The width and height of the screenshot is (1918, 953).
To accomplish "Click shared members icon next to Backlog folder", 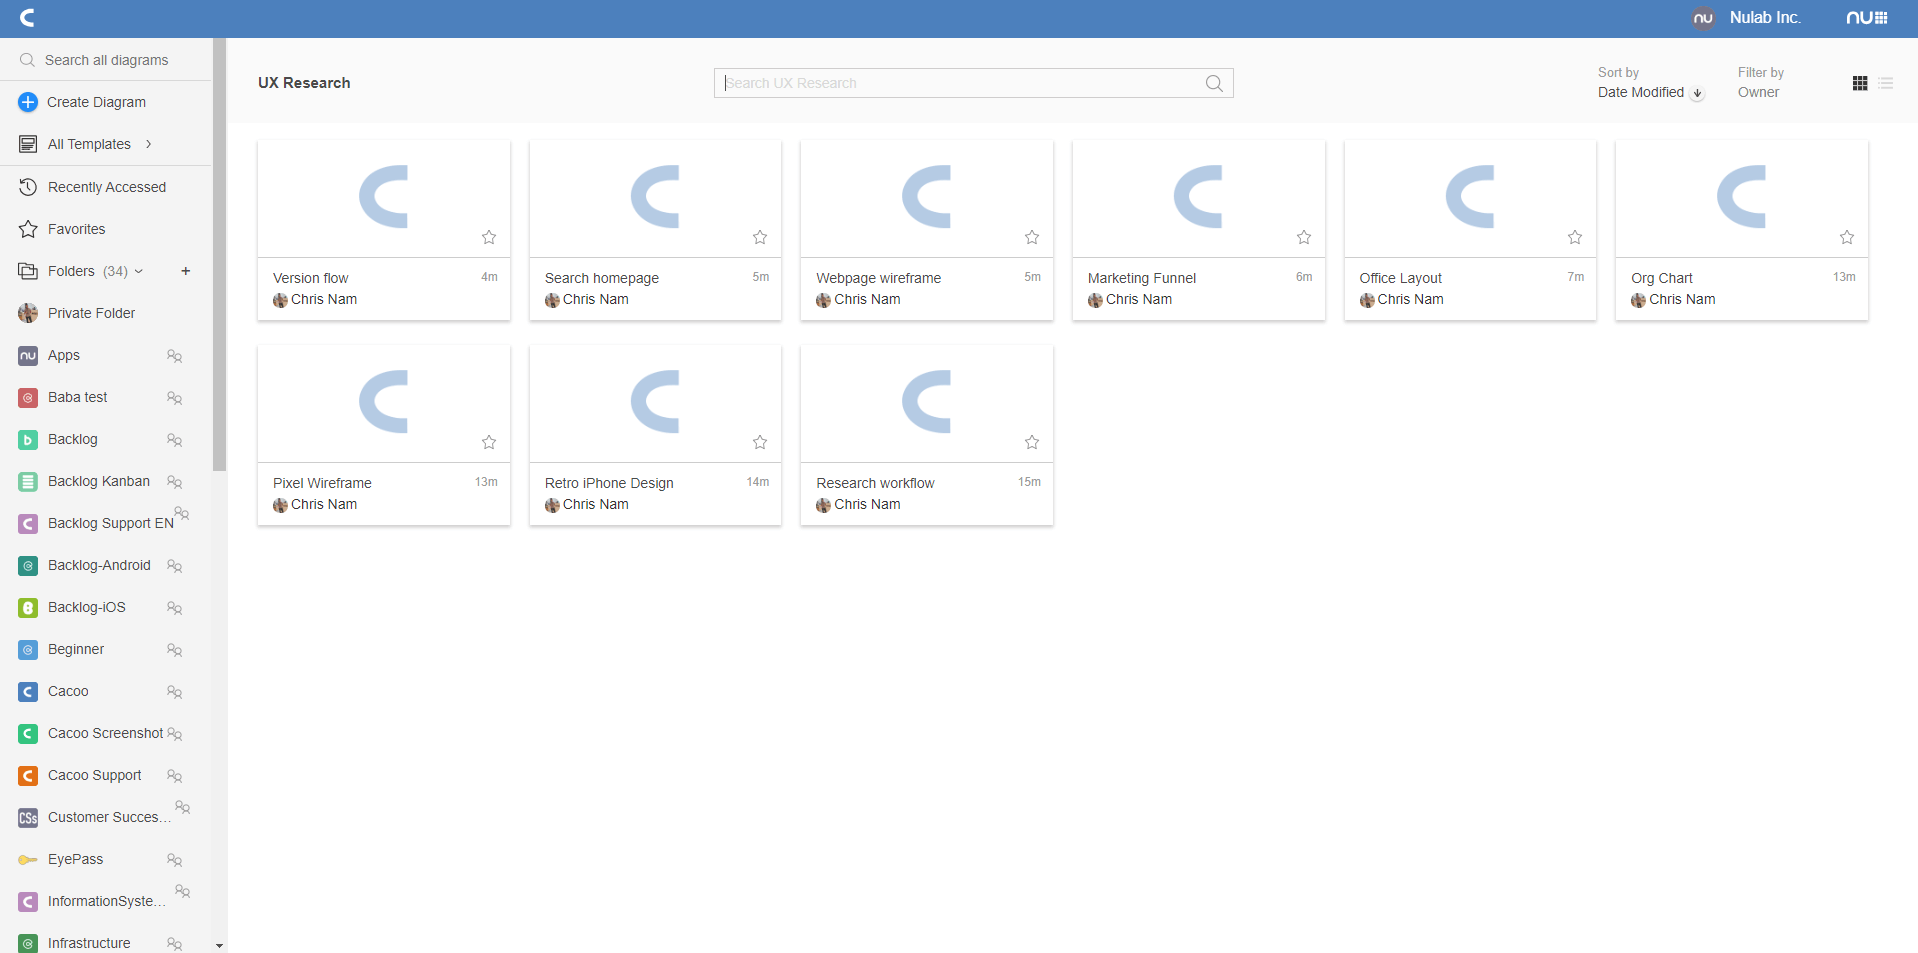I will coord(175,440).
